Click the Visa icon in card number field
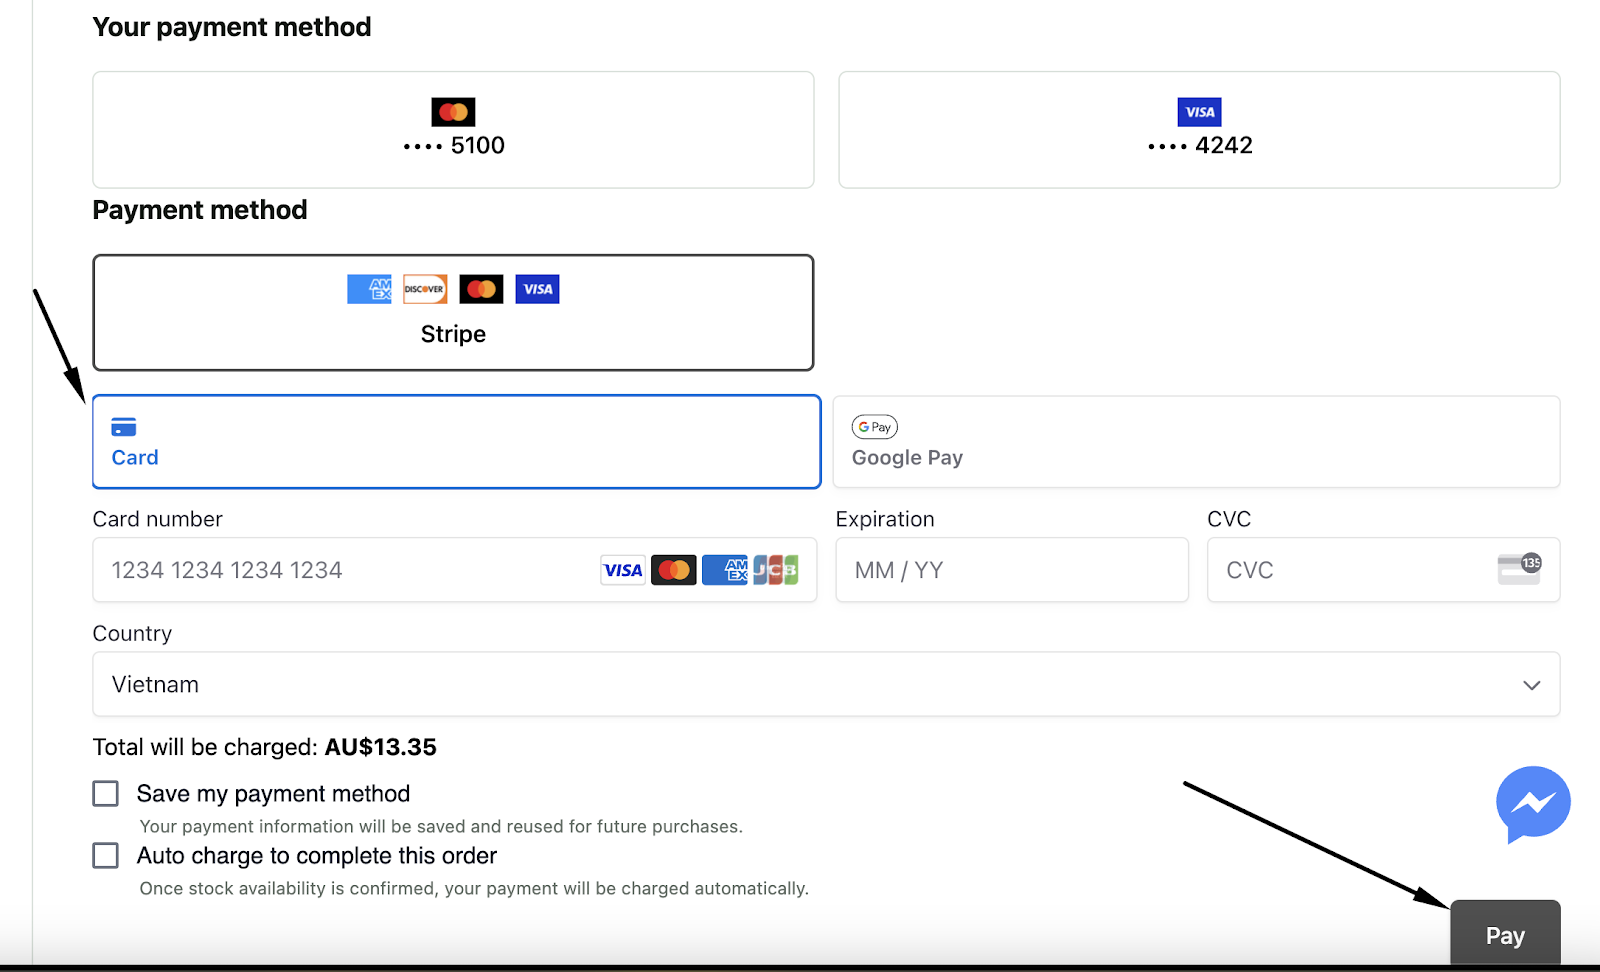 tap(623, 570)
